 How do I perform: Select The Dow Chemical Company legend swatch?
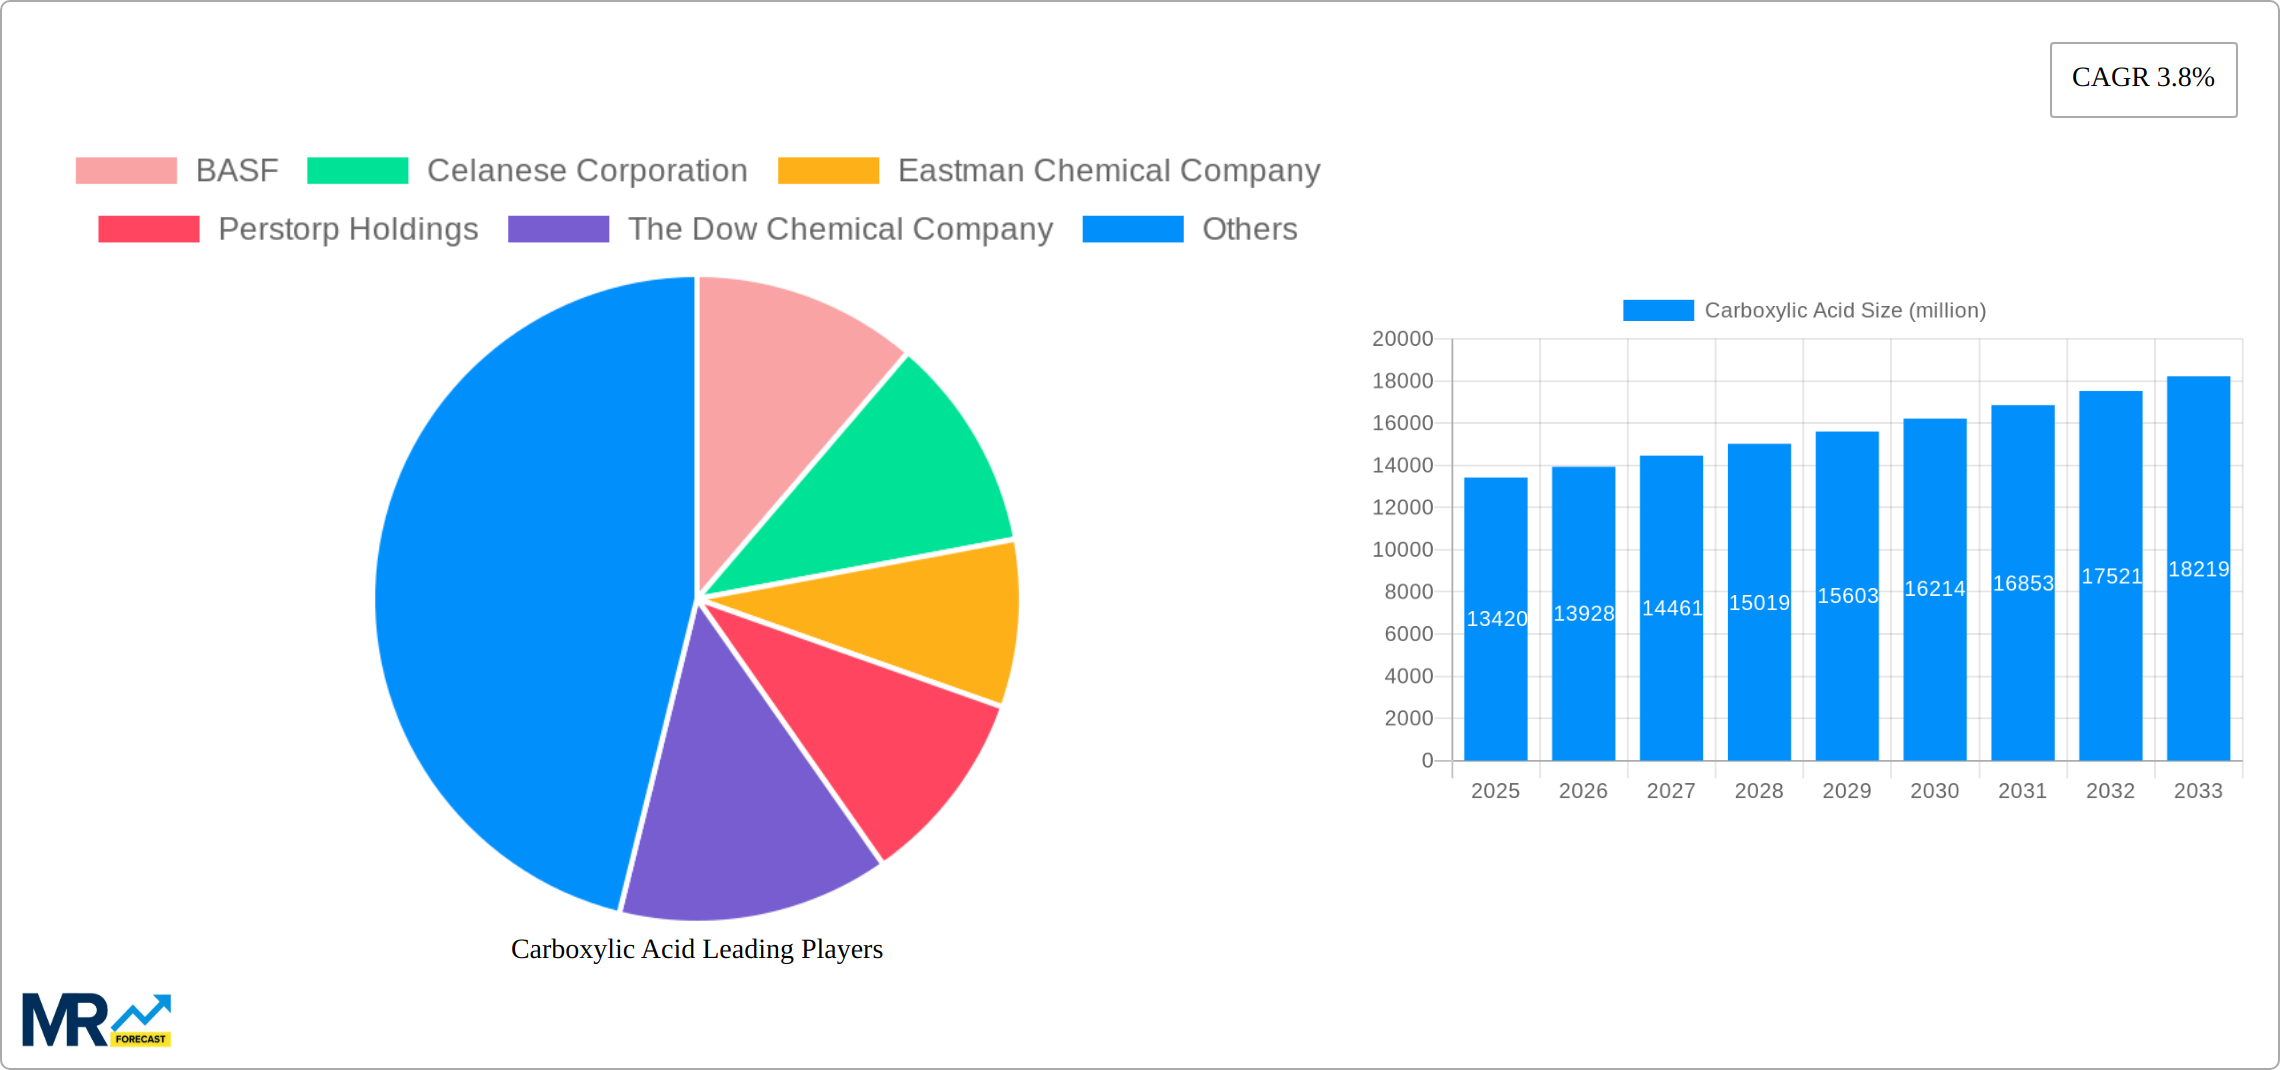559,229
